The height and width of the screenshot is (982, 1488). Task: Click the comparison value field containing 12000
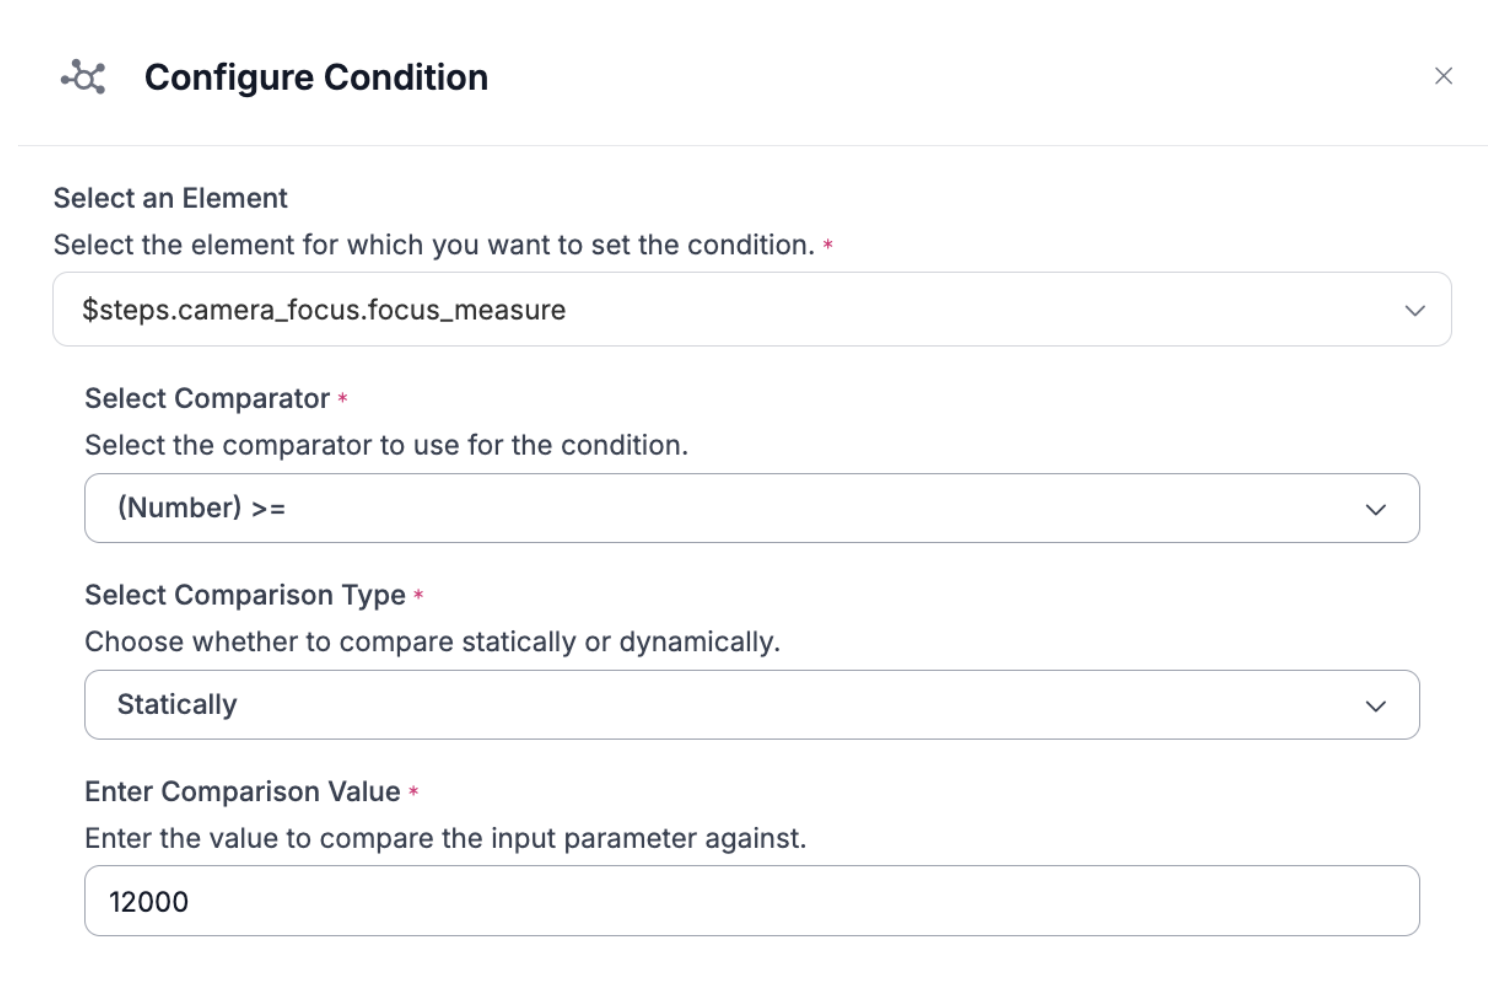point(751,901)
